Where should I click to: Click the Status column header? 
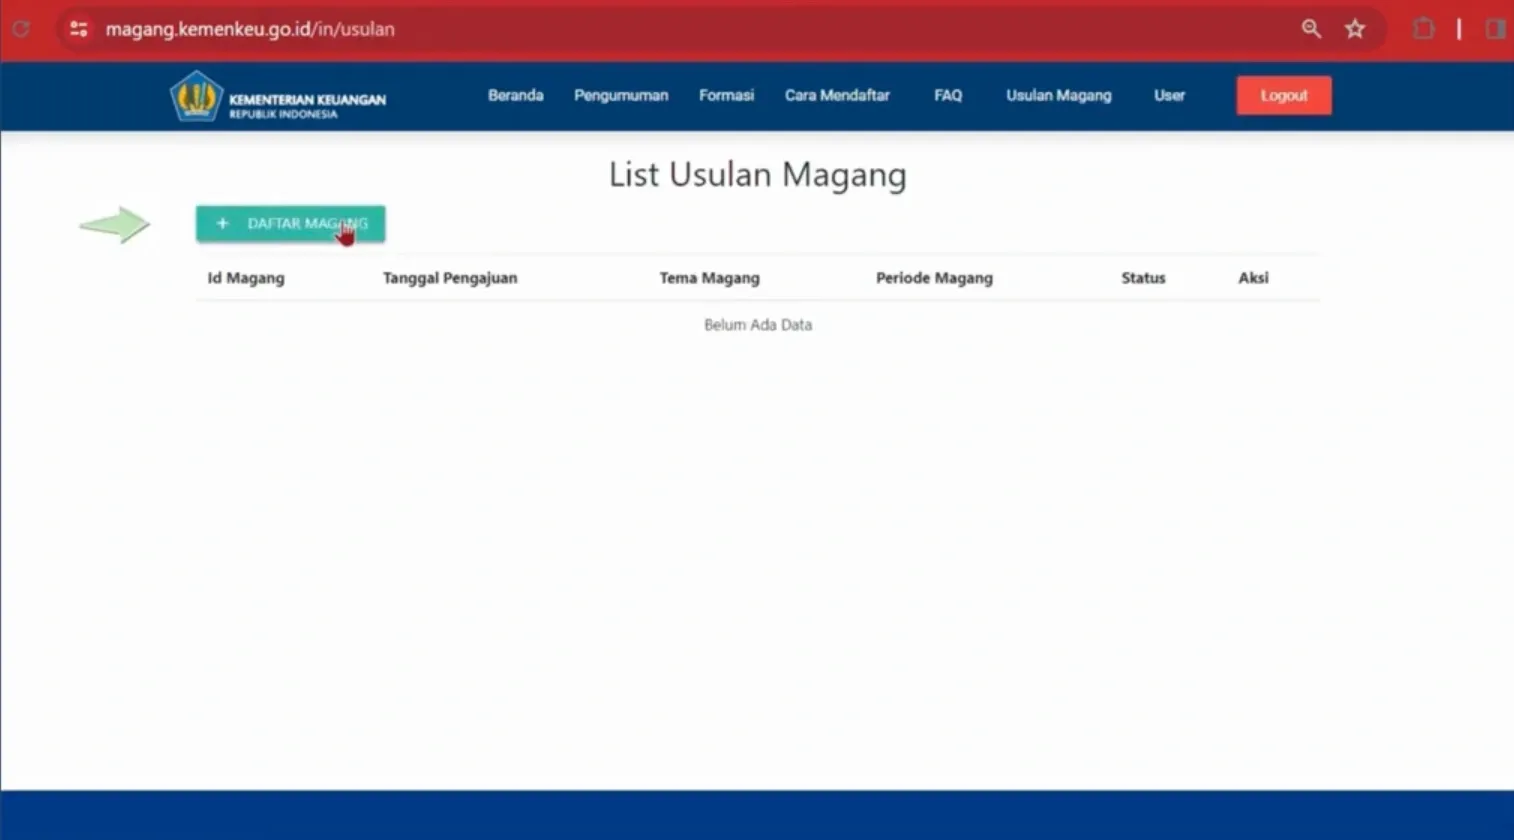[1144, 278]
